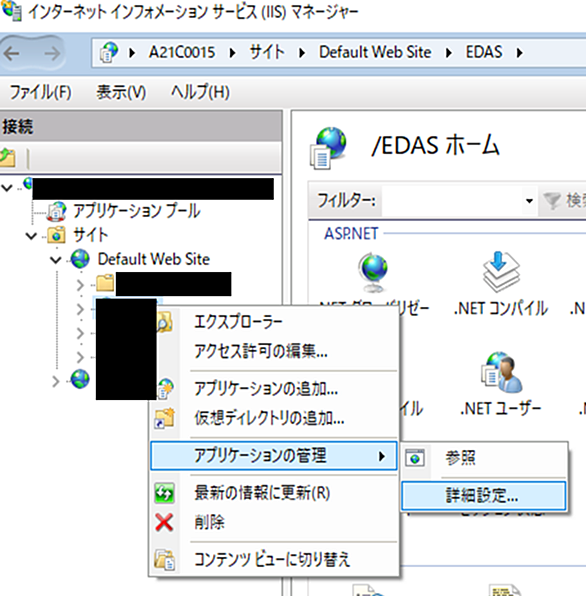Screen dimensions: 586x596
Task: Open the ファイル(F) menu
Action: 40,92
